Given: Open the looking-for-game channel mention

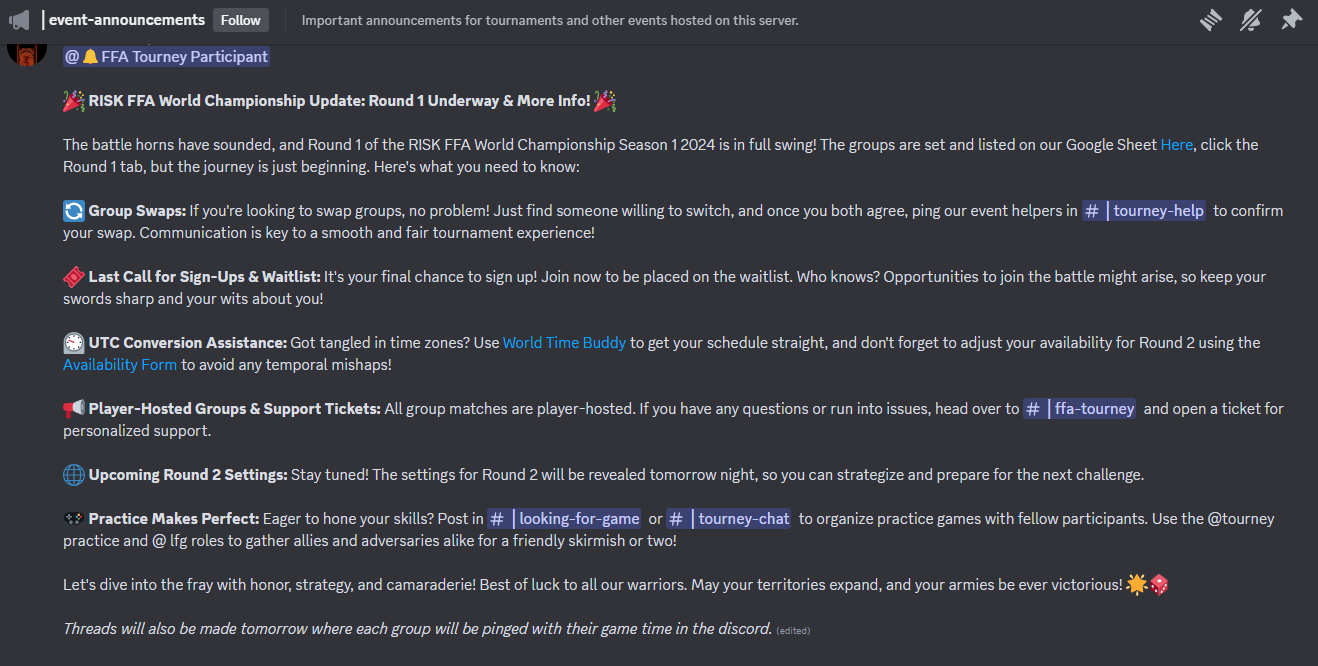Looking at the screenshot, I should [x=565, y=519].
